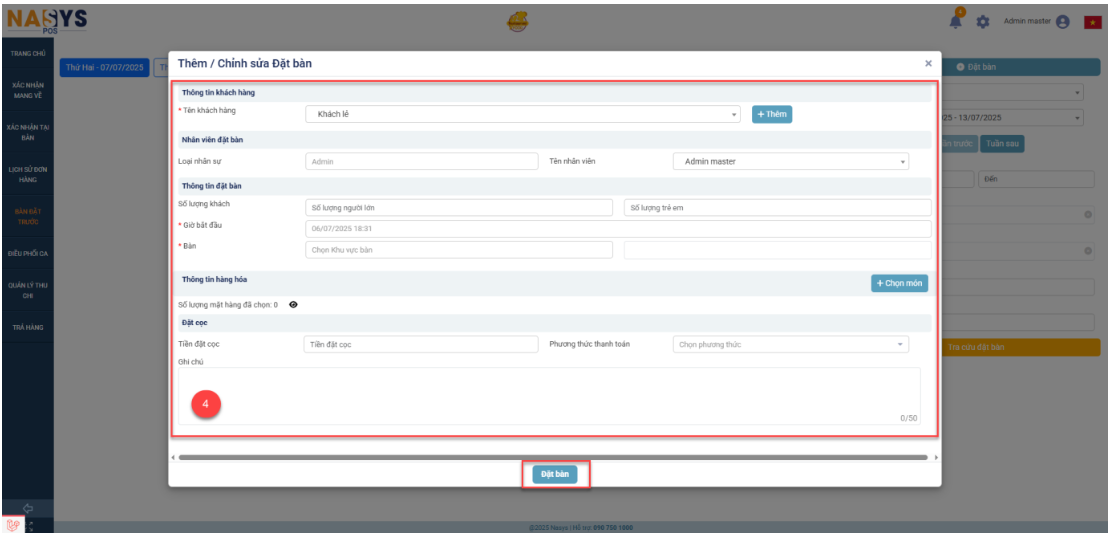
Task: Click the Laravel debug icon at bottom-left
Action: point(13,524)
